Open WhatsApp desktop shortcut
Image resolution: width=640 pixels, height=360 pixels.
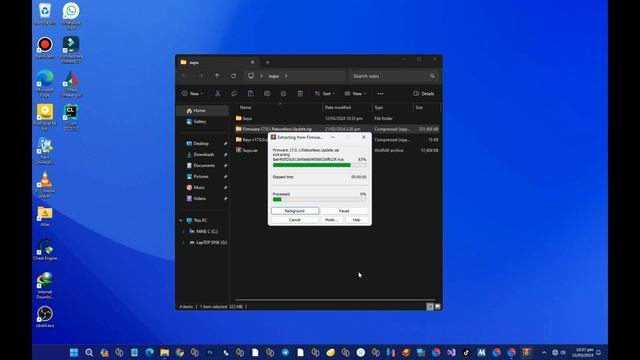[x=71, y=16]
